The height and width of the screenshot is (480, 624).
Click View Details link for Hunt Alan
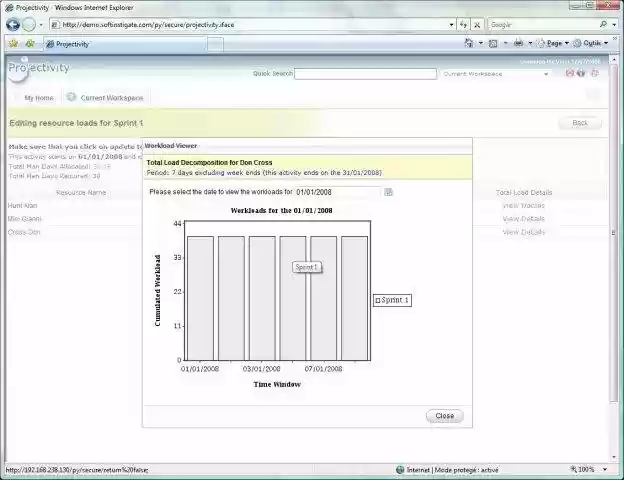click(x=523, y=205)
